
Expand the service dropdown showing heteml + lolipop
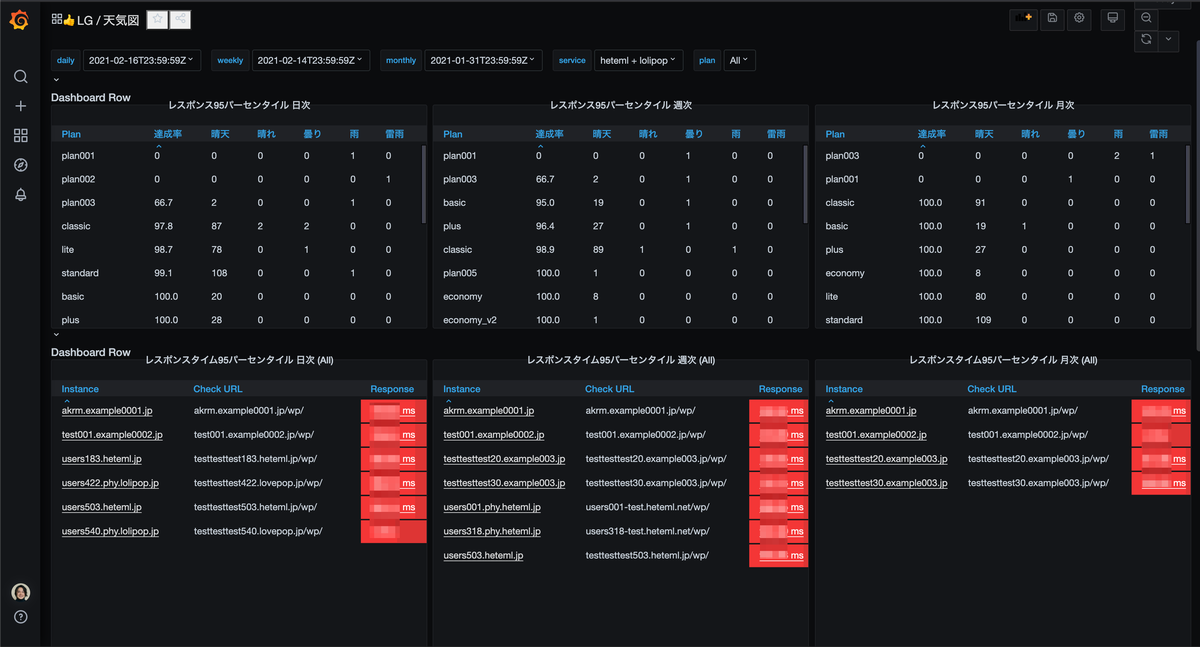click(x=639, y=60)
